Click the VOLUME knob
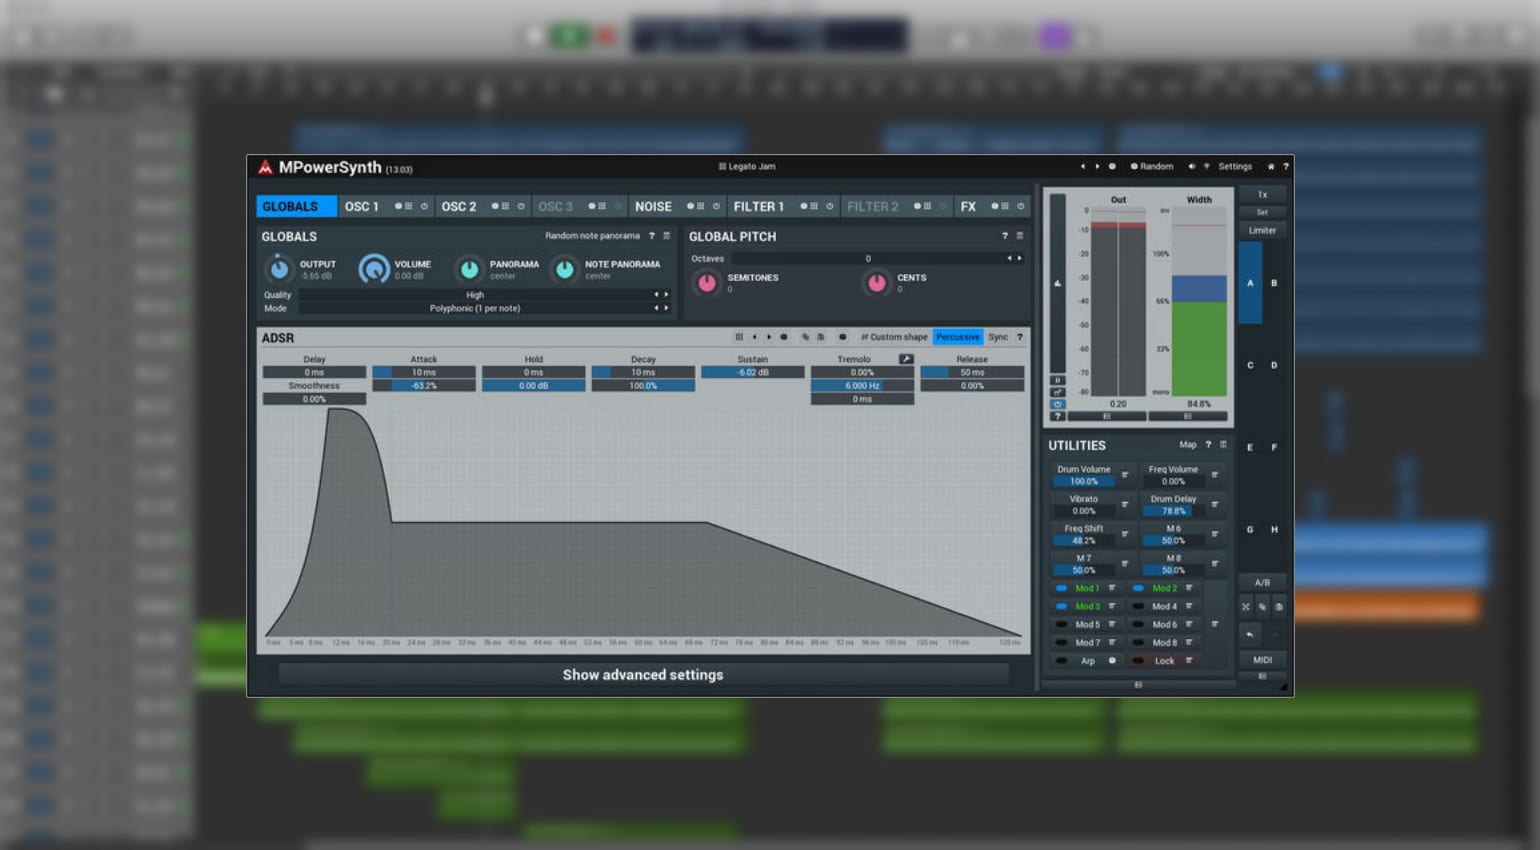The image size is (1540, 850). [374, 269]
